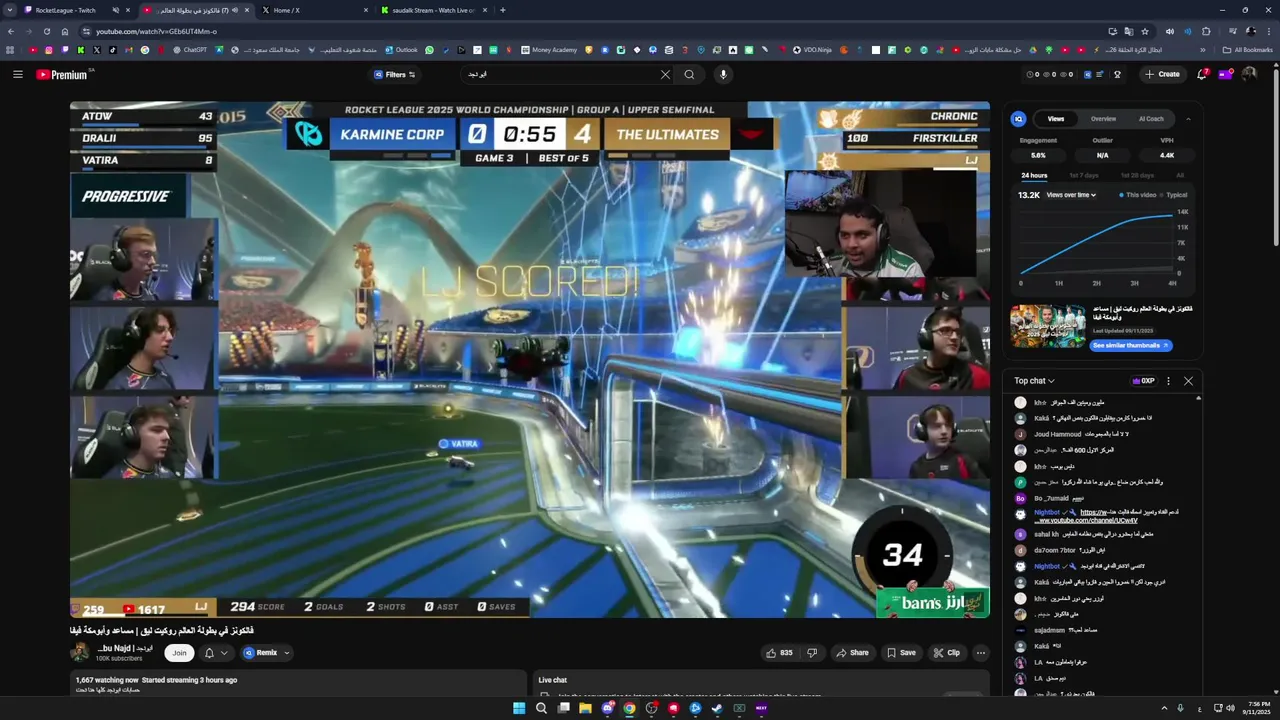The height and width of the screenshot is (720, 1280).
Task: Clear the YouTube search box text
Action: point(665,74)
